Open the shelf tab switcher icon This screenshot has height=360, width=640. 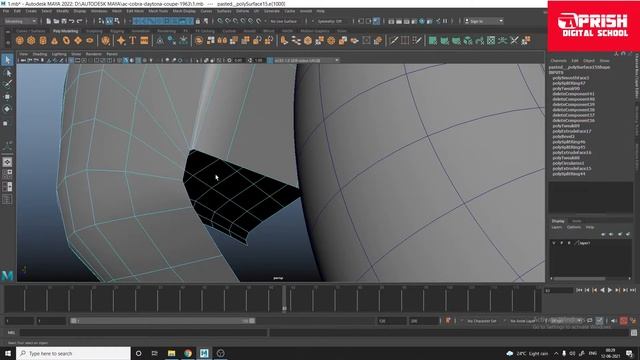click(x=7, y=31)
